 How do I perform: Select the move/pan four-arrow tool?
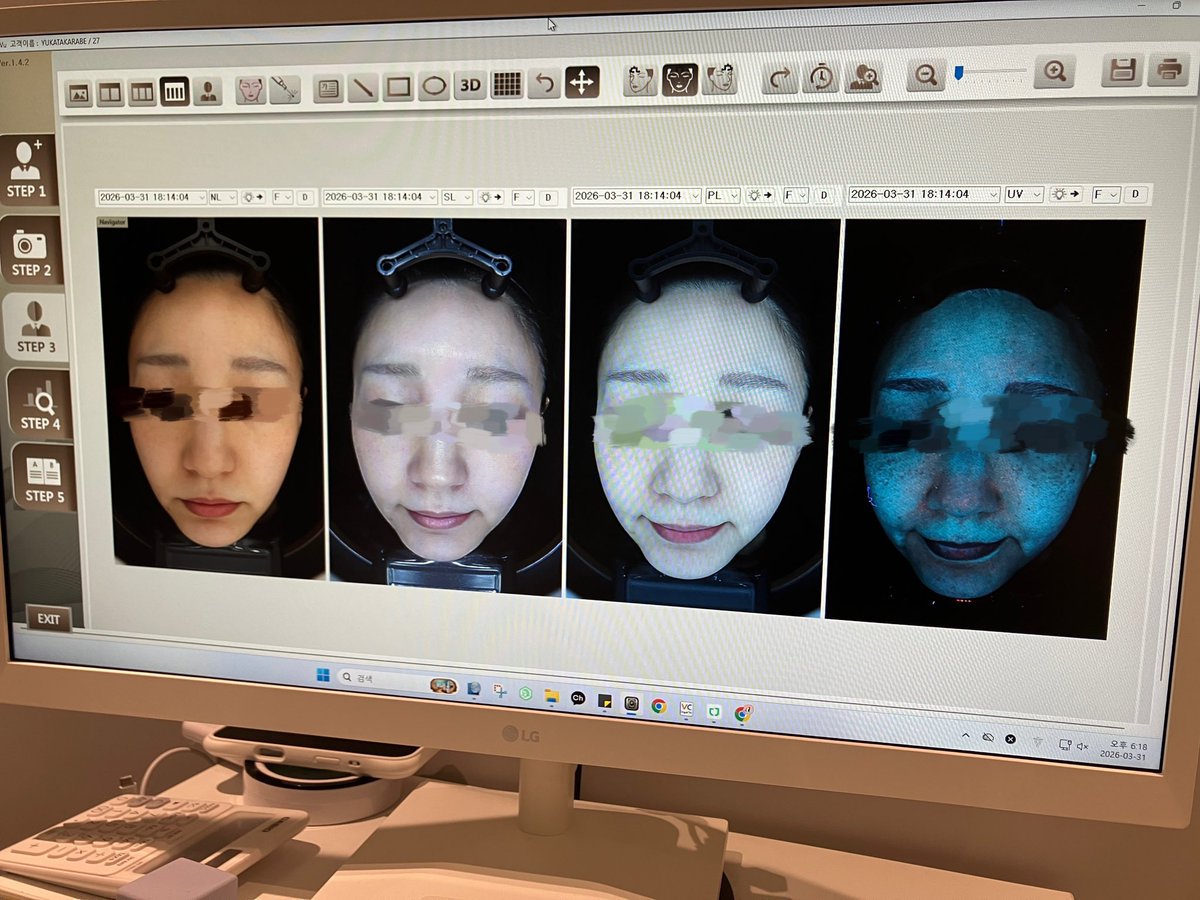click(581, 82)
